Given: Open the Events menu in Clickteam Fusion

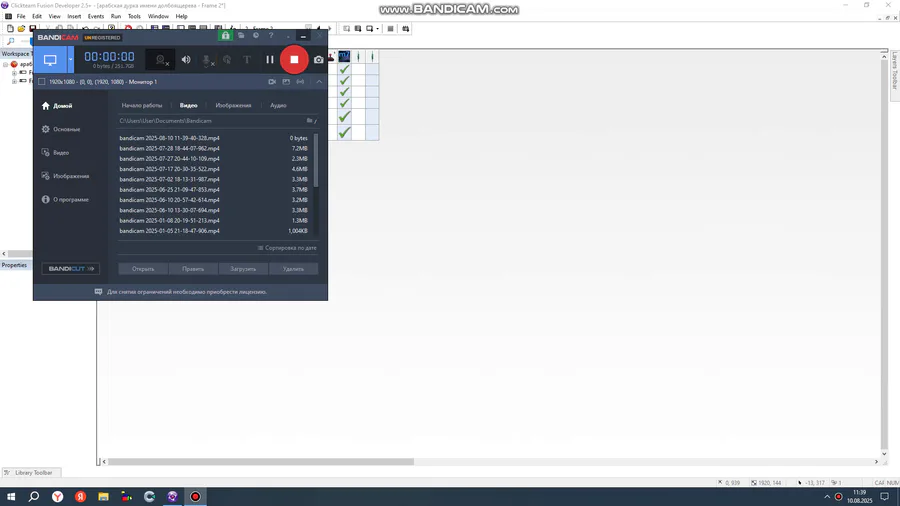Looking at the screenshot, I should coord(95,17).
